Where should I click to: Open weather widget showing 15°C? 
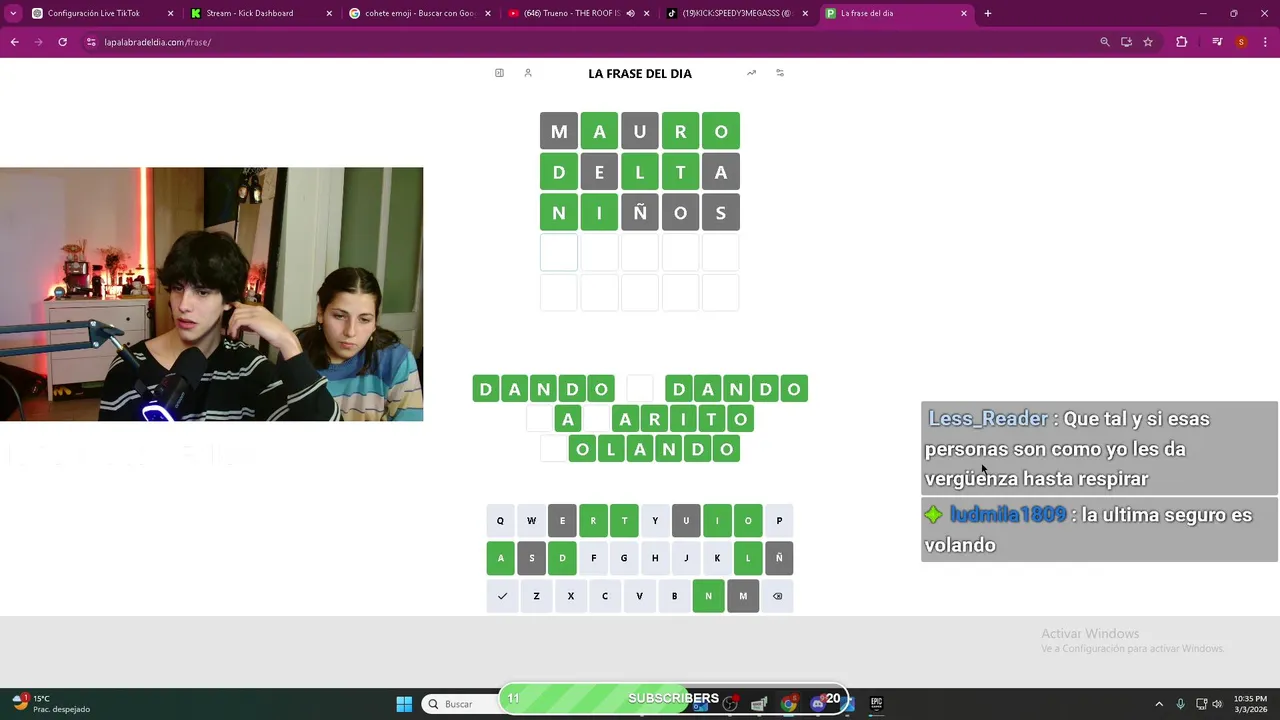point(52,704)
